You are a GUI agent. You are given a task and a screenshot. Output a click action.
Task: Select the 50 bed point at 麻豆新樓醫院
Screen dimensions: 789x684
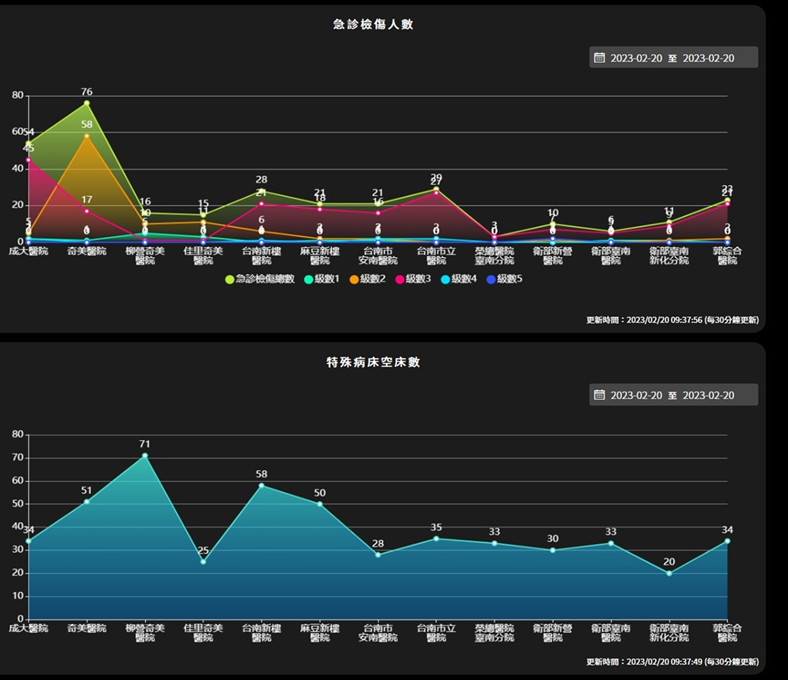[320, 504]
